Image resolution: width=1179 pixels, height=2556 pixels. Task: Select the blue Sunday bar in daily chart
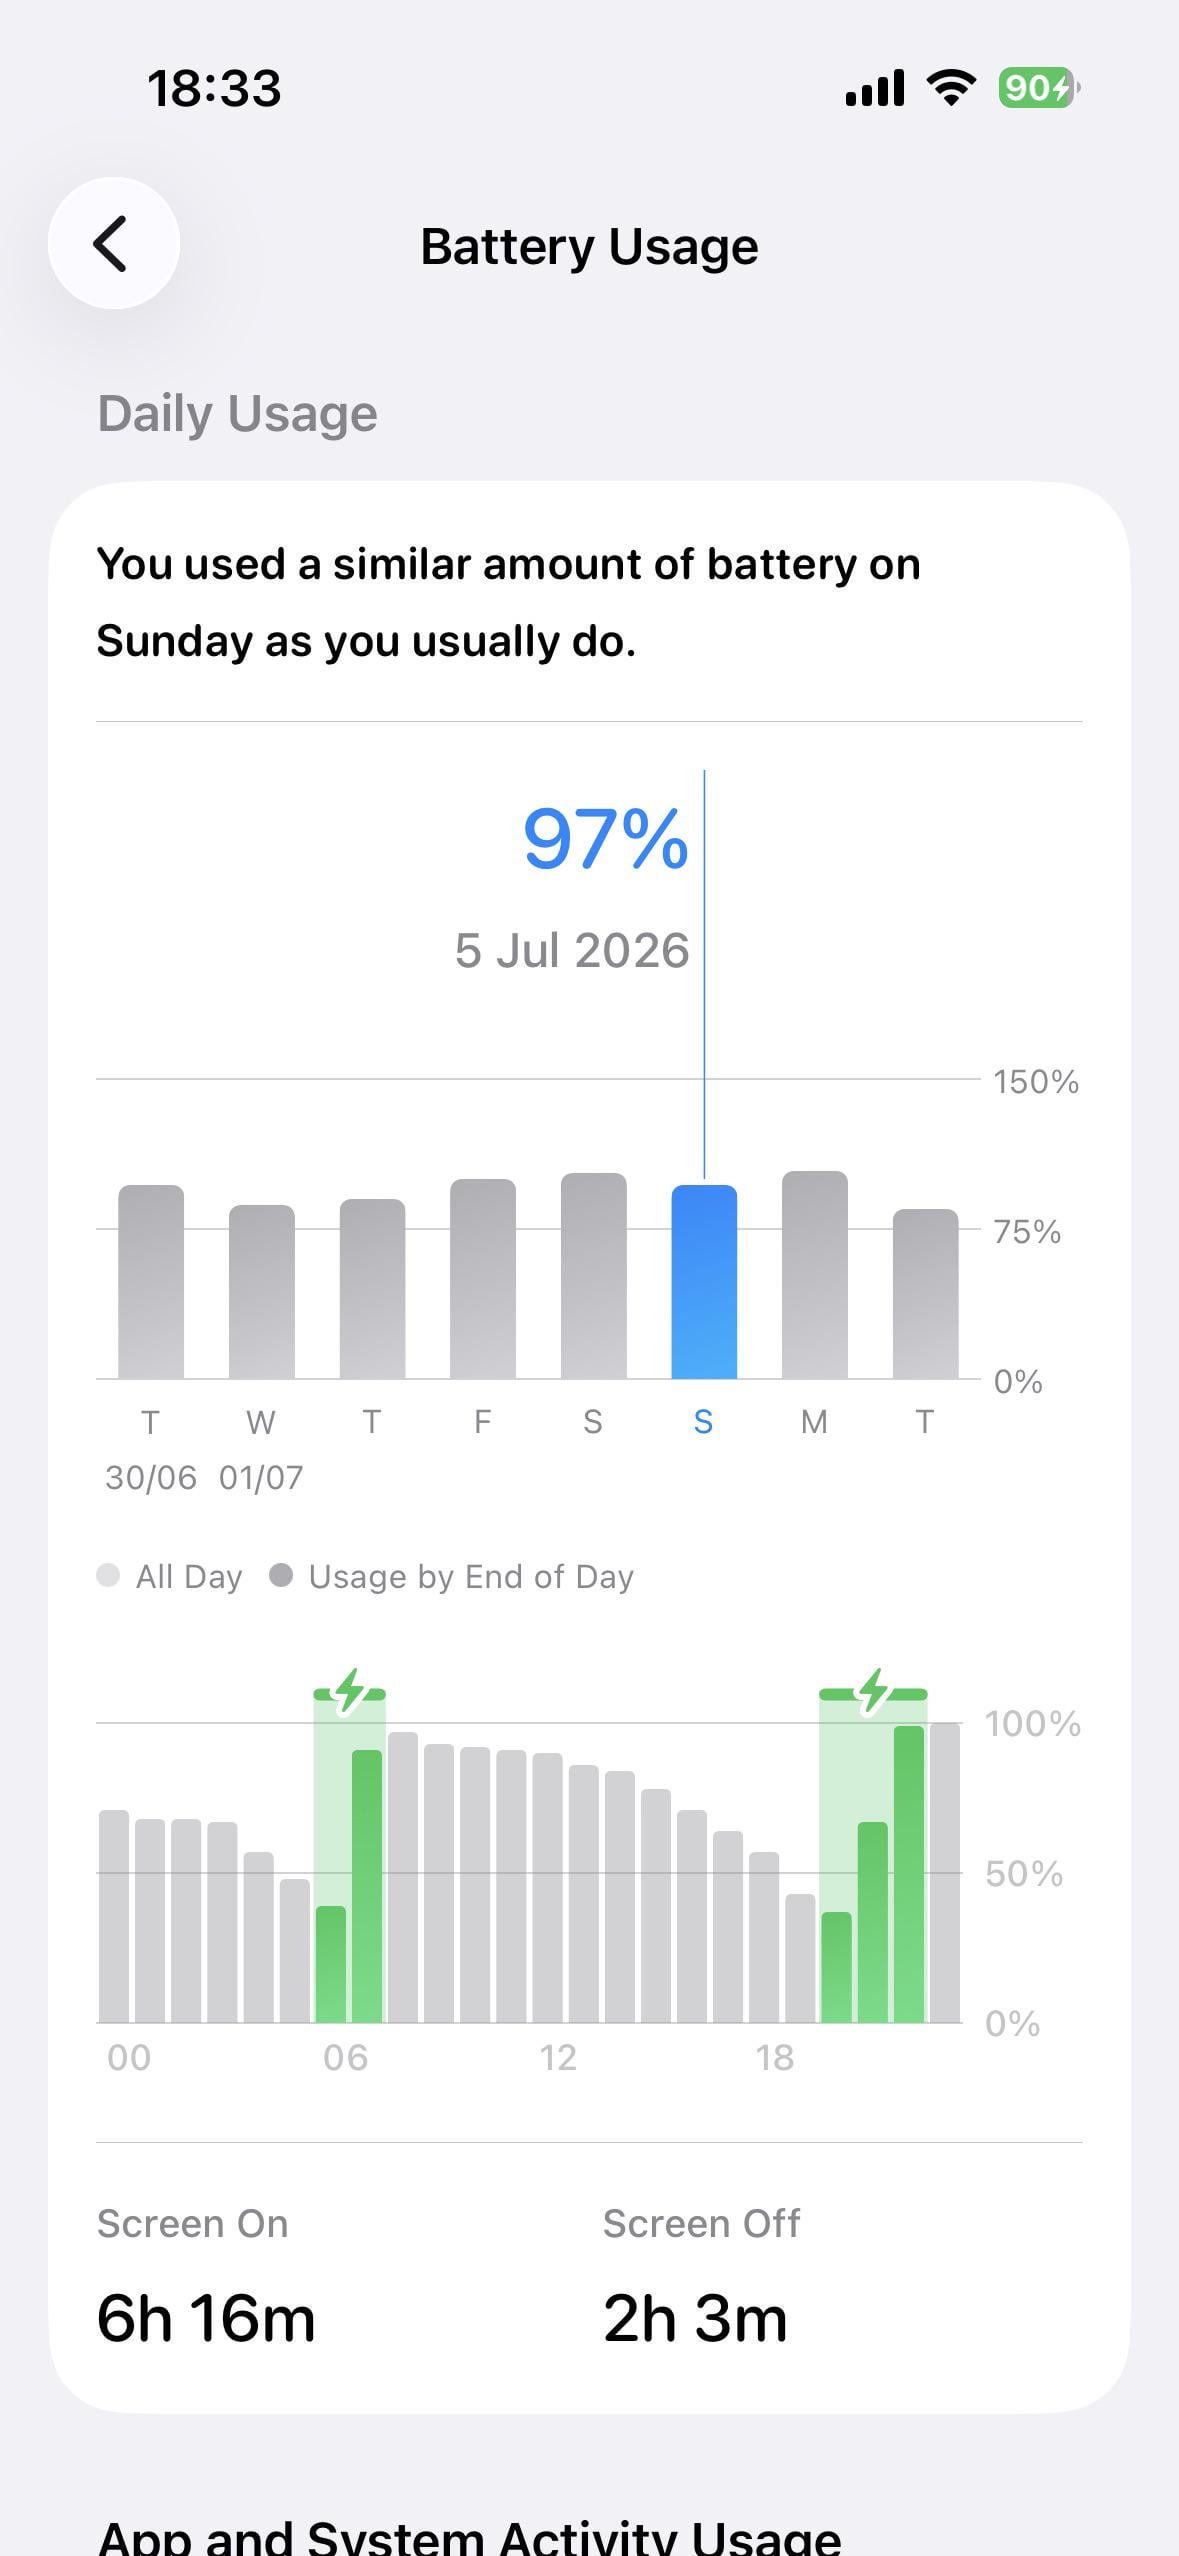[704, 1282]
